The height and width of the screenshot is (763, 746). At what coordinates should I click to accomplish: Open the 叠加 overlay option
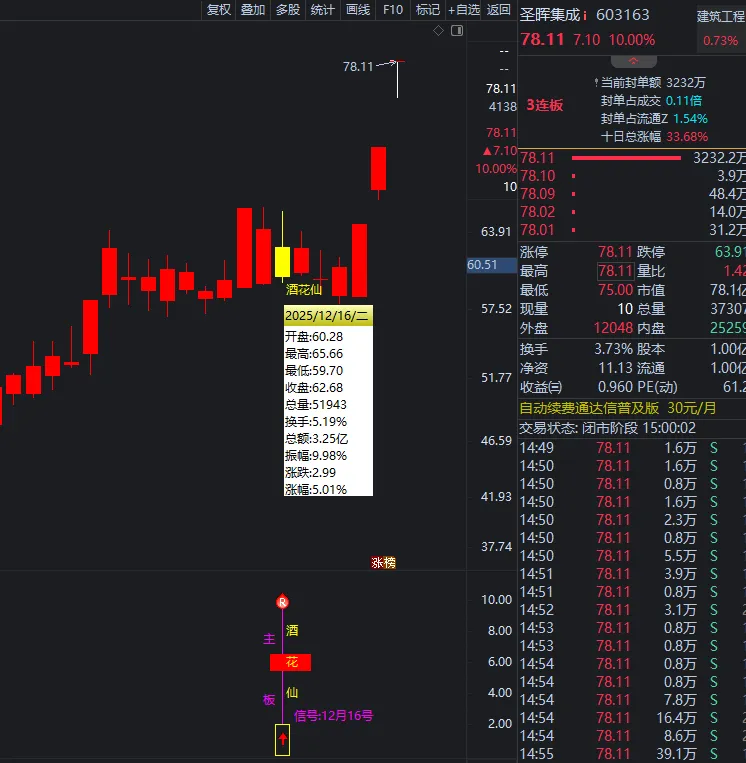pyautogui.click(x=253, y=10)
